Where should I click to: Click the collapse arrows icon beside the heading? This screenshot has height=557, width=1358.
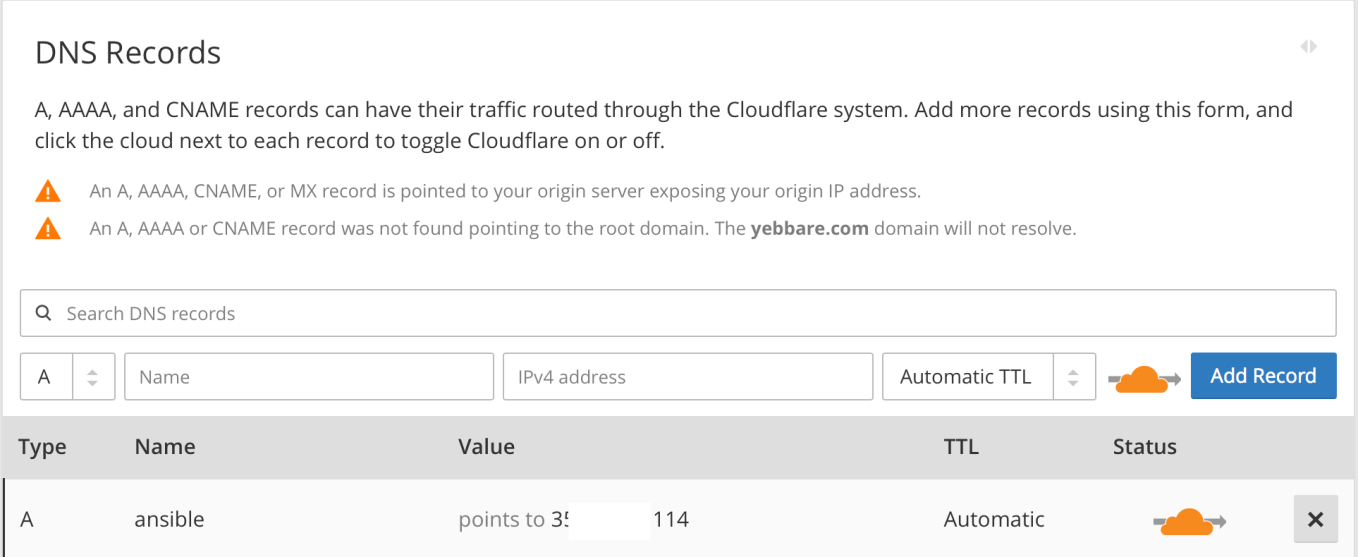pos(1308,47)
